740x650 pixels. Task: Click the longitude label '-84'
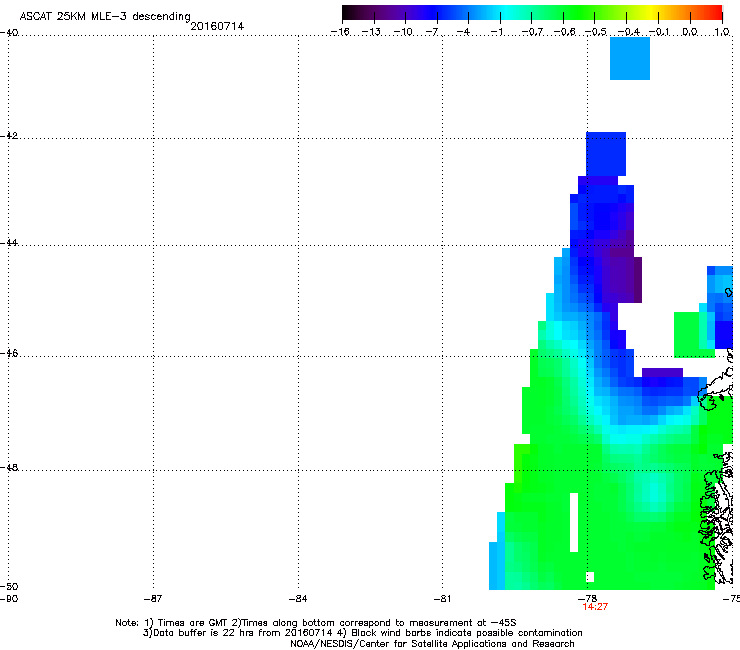298,599
